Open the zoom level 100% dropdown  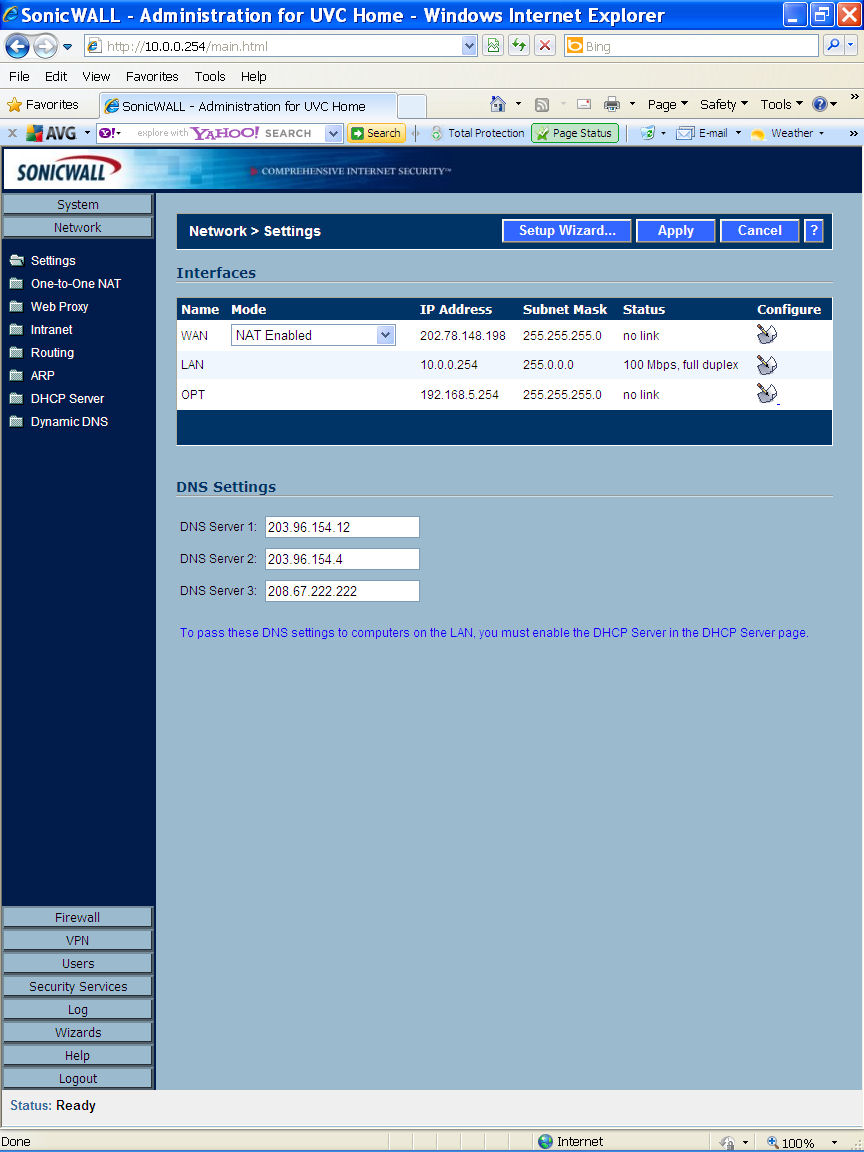pyautogui.click(x=834, y=1142)
